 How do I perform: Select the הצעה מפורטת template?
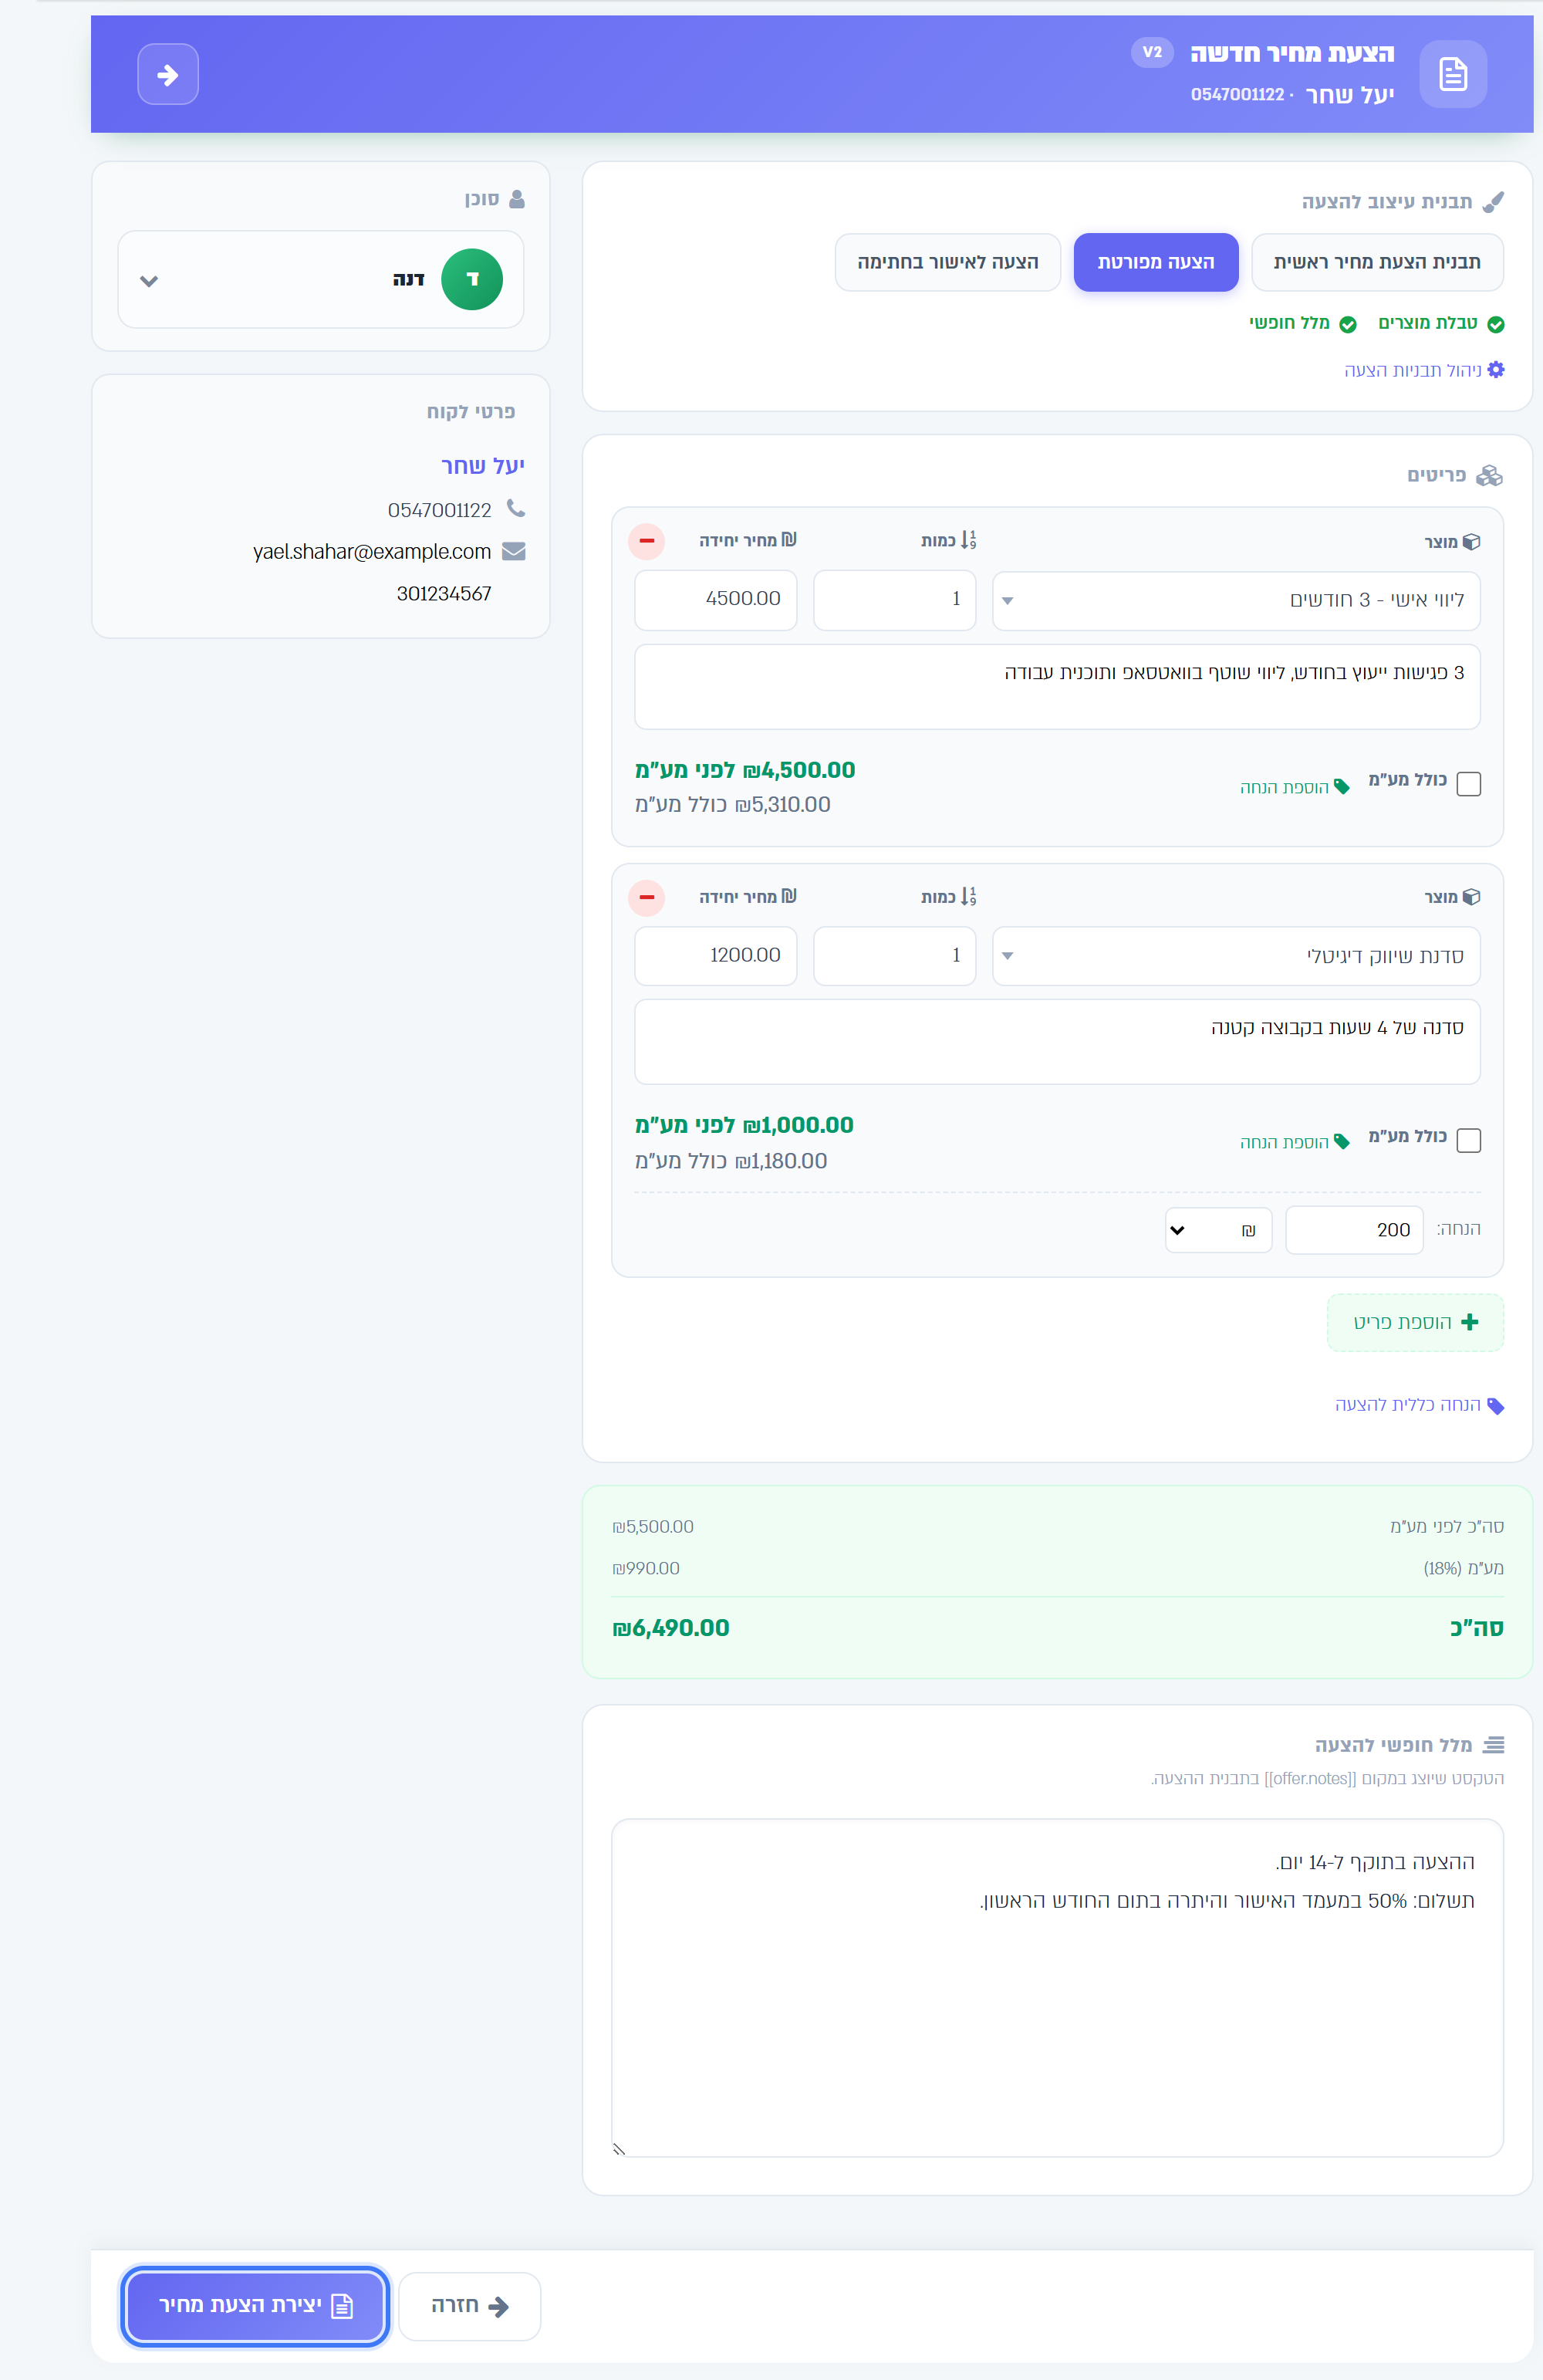[x=1156, y=262]
